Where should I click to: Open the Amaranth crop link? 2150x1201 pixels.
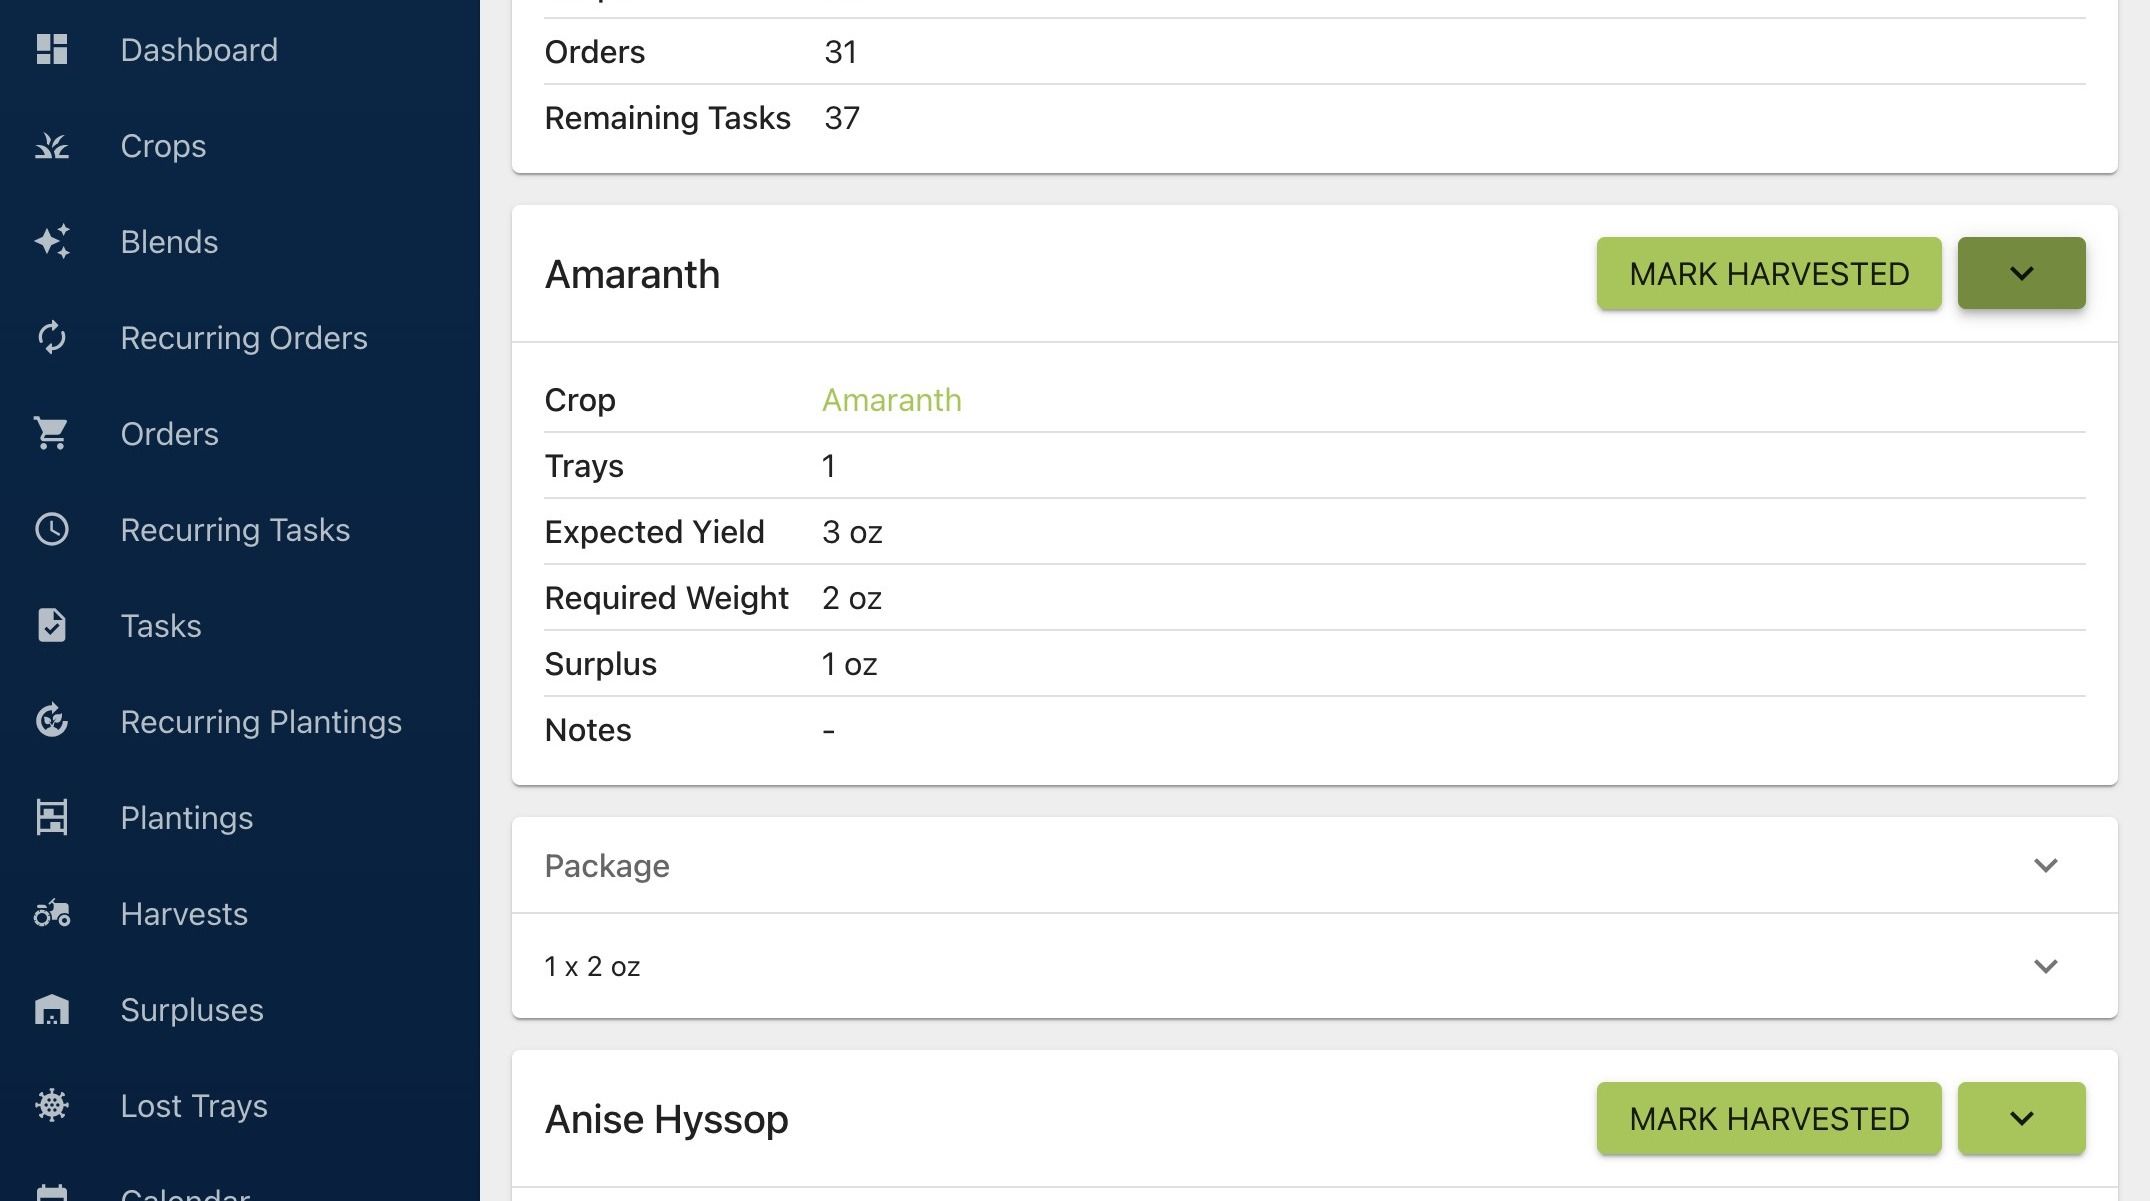(891, 400)
